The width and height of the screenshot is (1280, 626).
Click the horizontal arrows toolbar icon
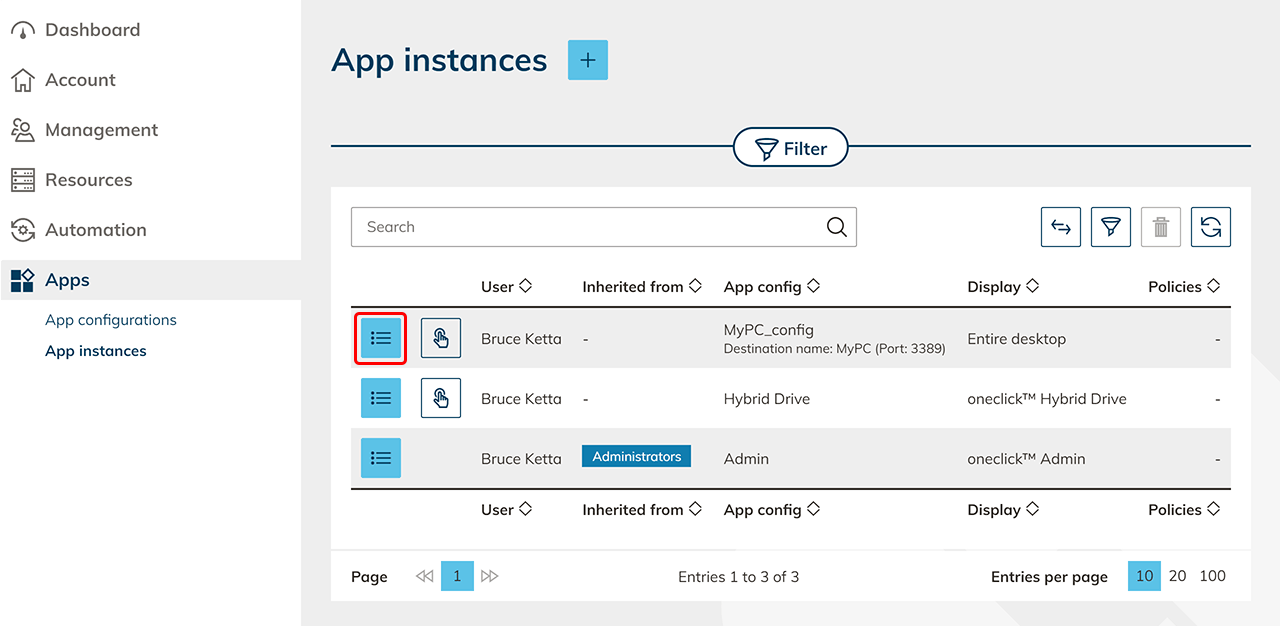coord(1060,227)
